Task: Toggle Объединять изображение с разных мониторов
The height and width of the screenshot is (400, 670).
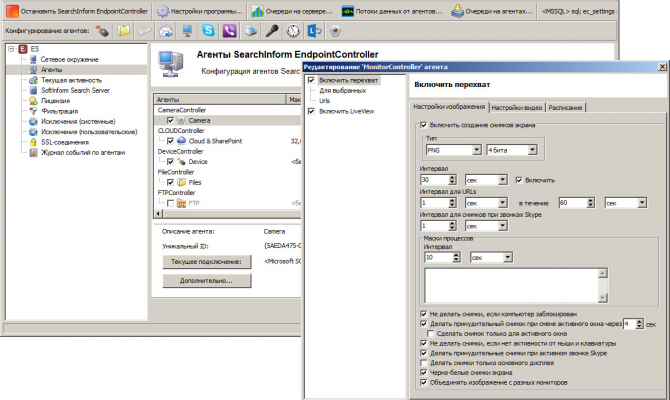Action: [x=423, y=382]
